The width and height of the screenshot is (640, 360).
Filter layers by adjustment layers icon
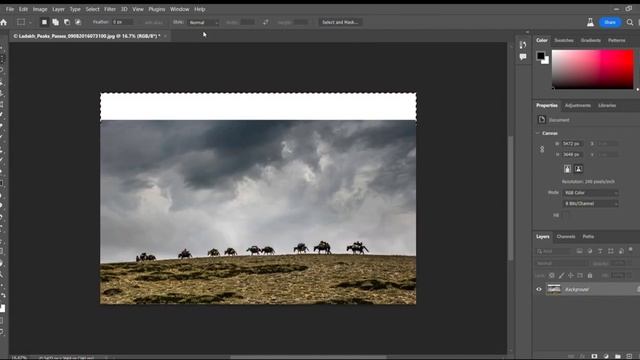tap(590, 251)
